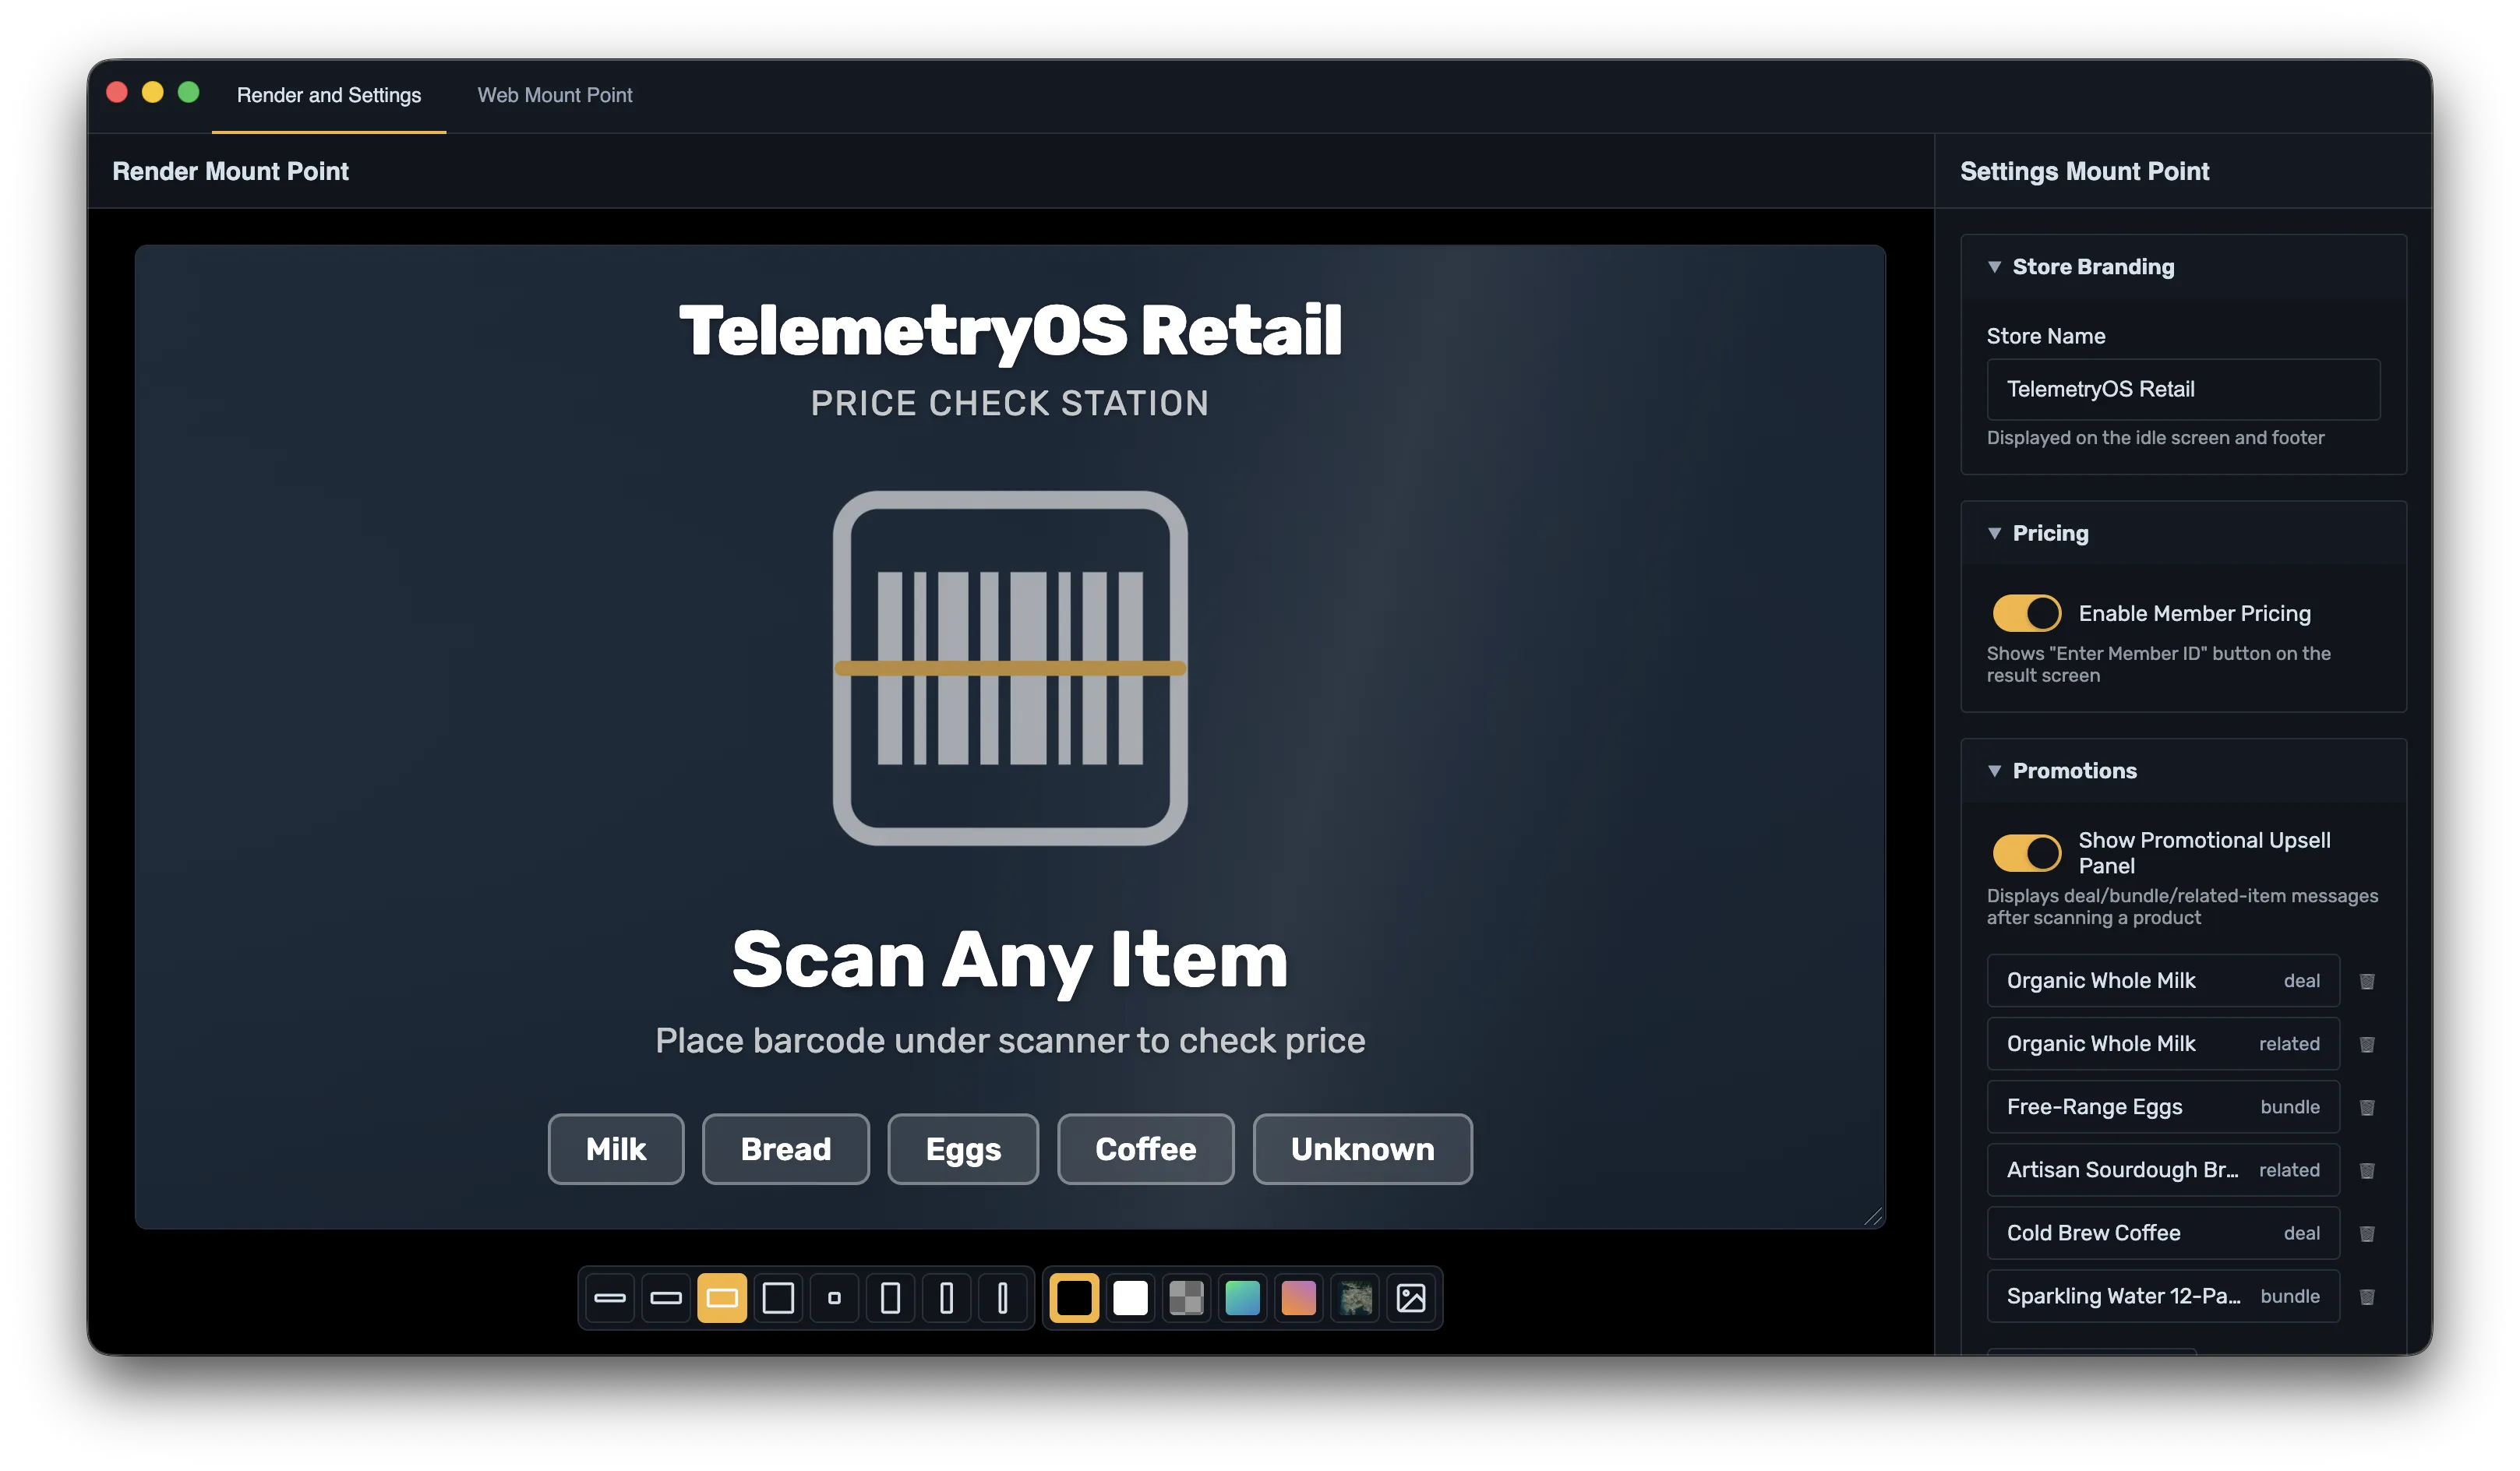Select the highlighted landscape aspect ratio

(x=722, y=1298)
